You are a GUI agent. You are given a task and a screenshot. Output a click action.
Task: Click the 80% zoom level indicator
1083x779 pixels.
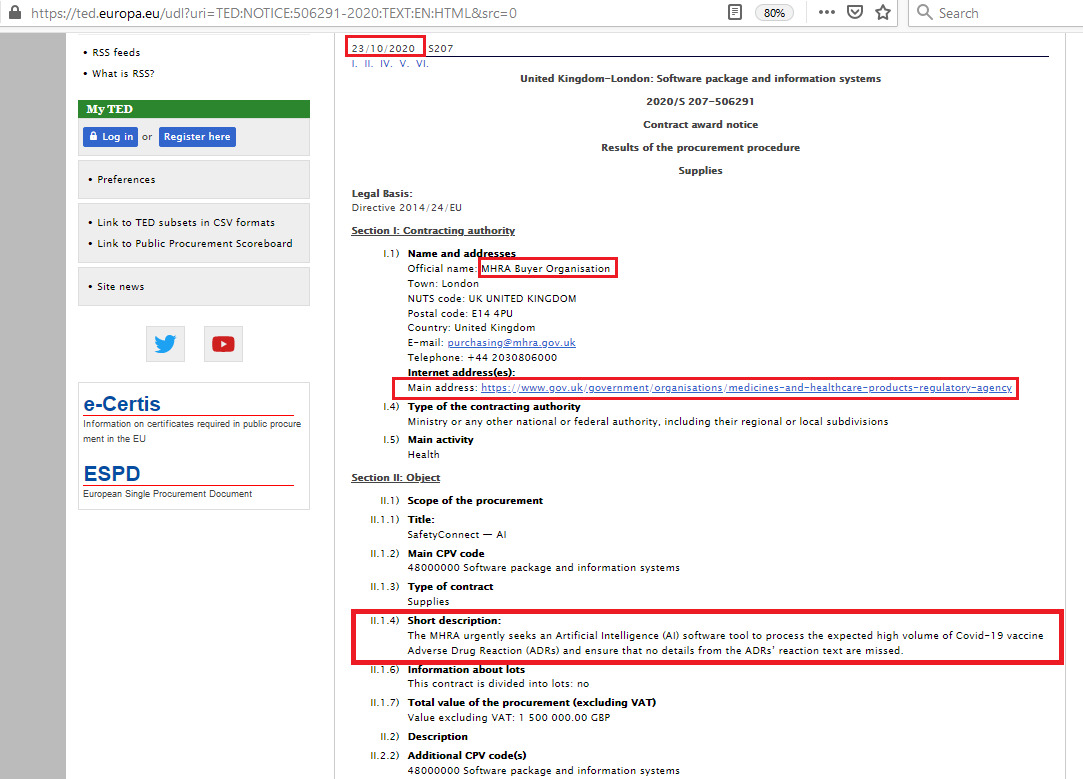click(x=774, y=12)
